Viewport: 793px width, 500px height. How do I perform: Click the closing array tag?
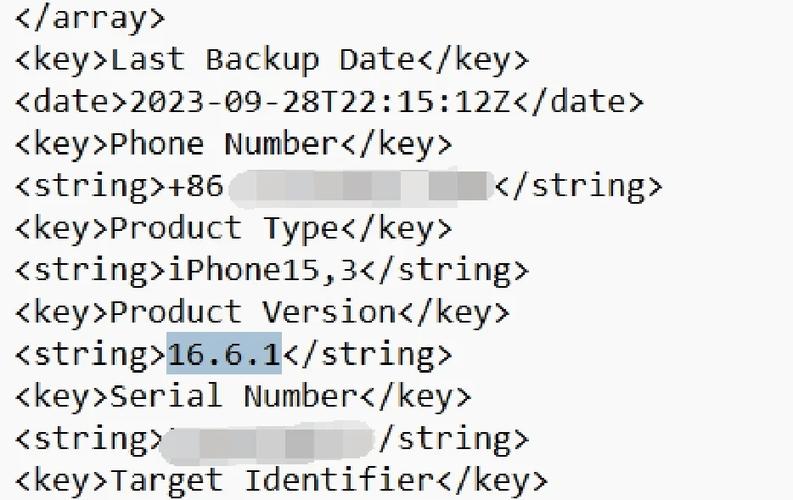pyautogui.click(x=90, y=17)
